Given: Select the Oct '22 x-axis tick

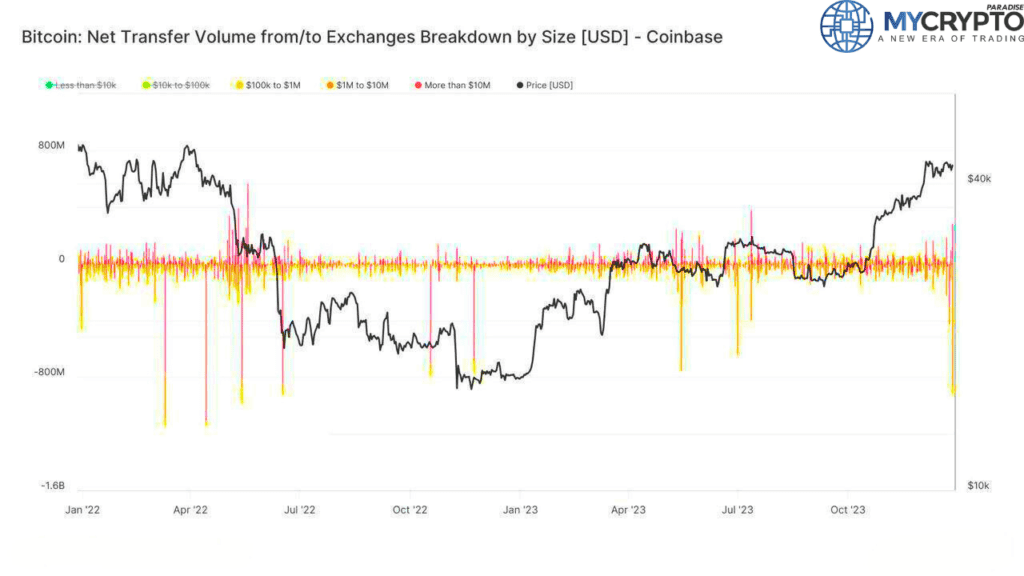Looking at the screenshot, I should tap(409, 510).
